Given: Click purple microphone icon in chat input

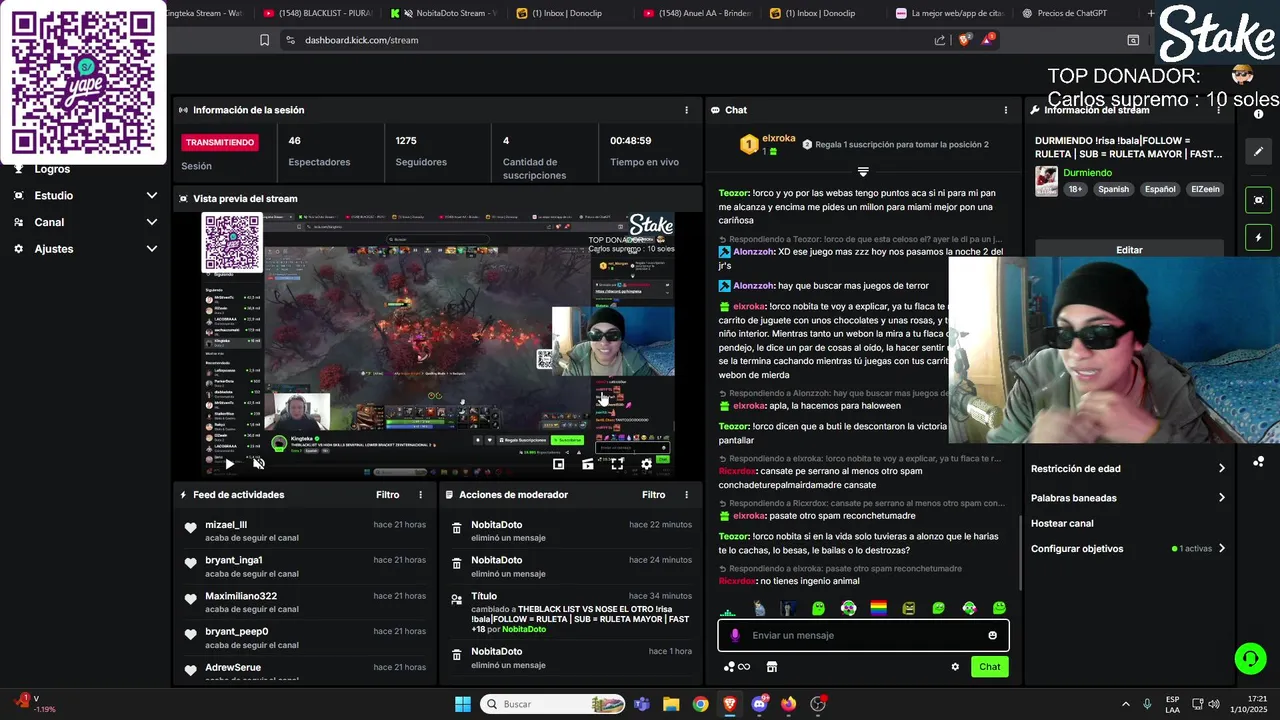Looking at the screenshot, I should point(735,635).
